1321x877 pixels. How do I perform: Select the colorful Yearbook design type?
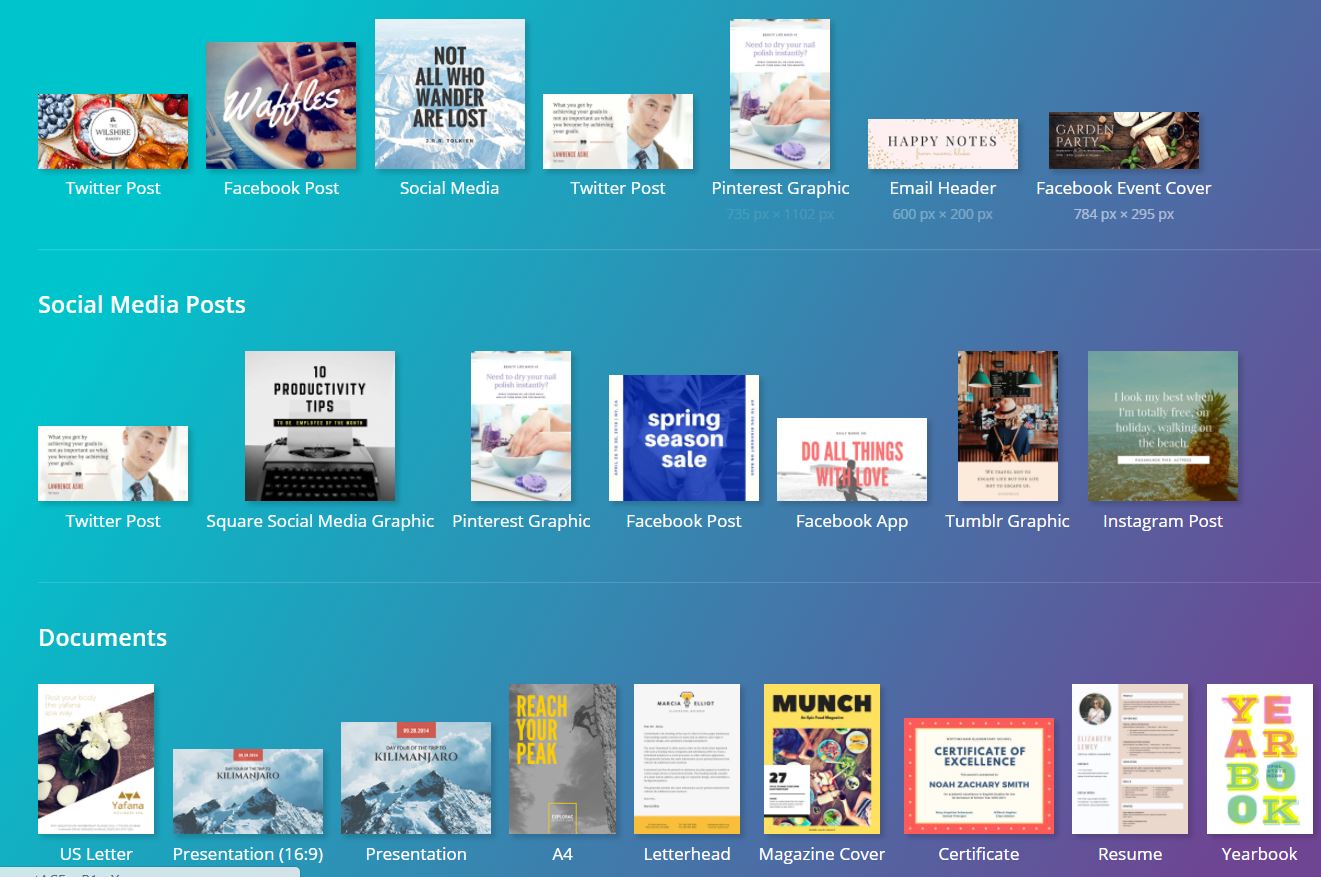(x=1259, y=758)
